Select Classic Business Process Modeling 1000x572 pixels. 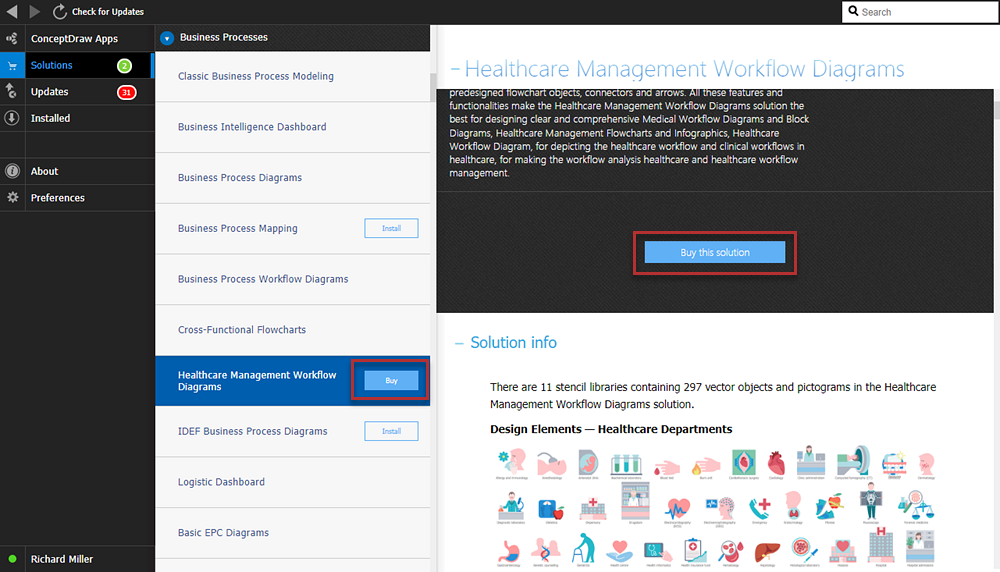[293, 76]
